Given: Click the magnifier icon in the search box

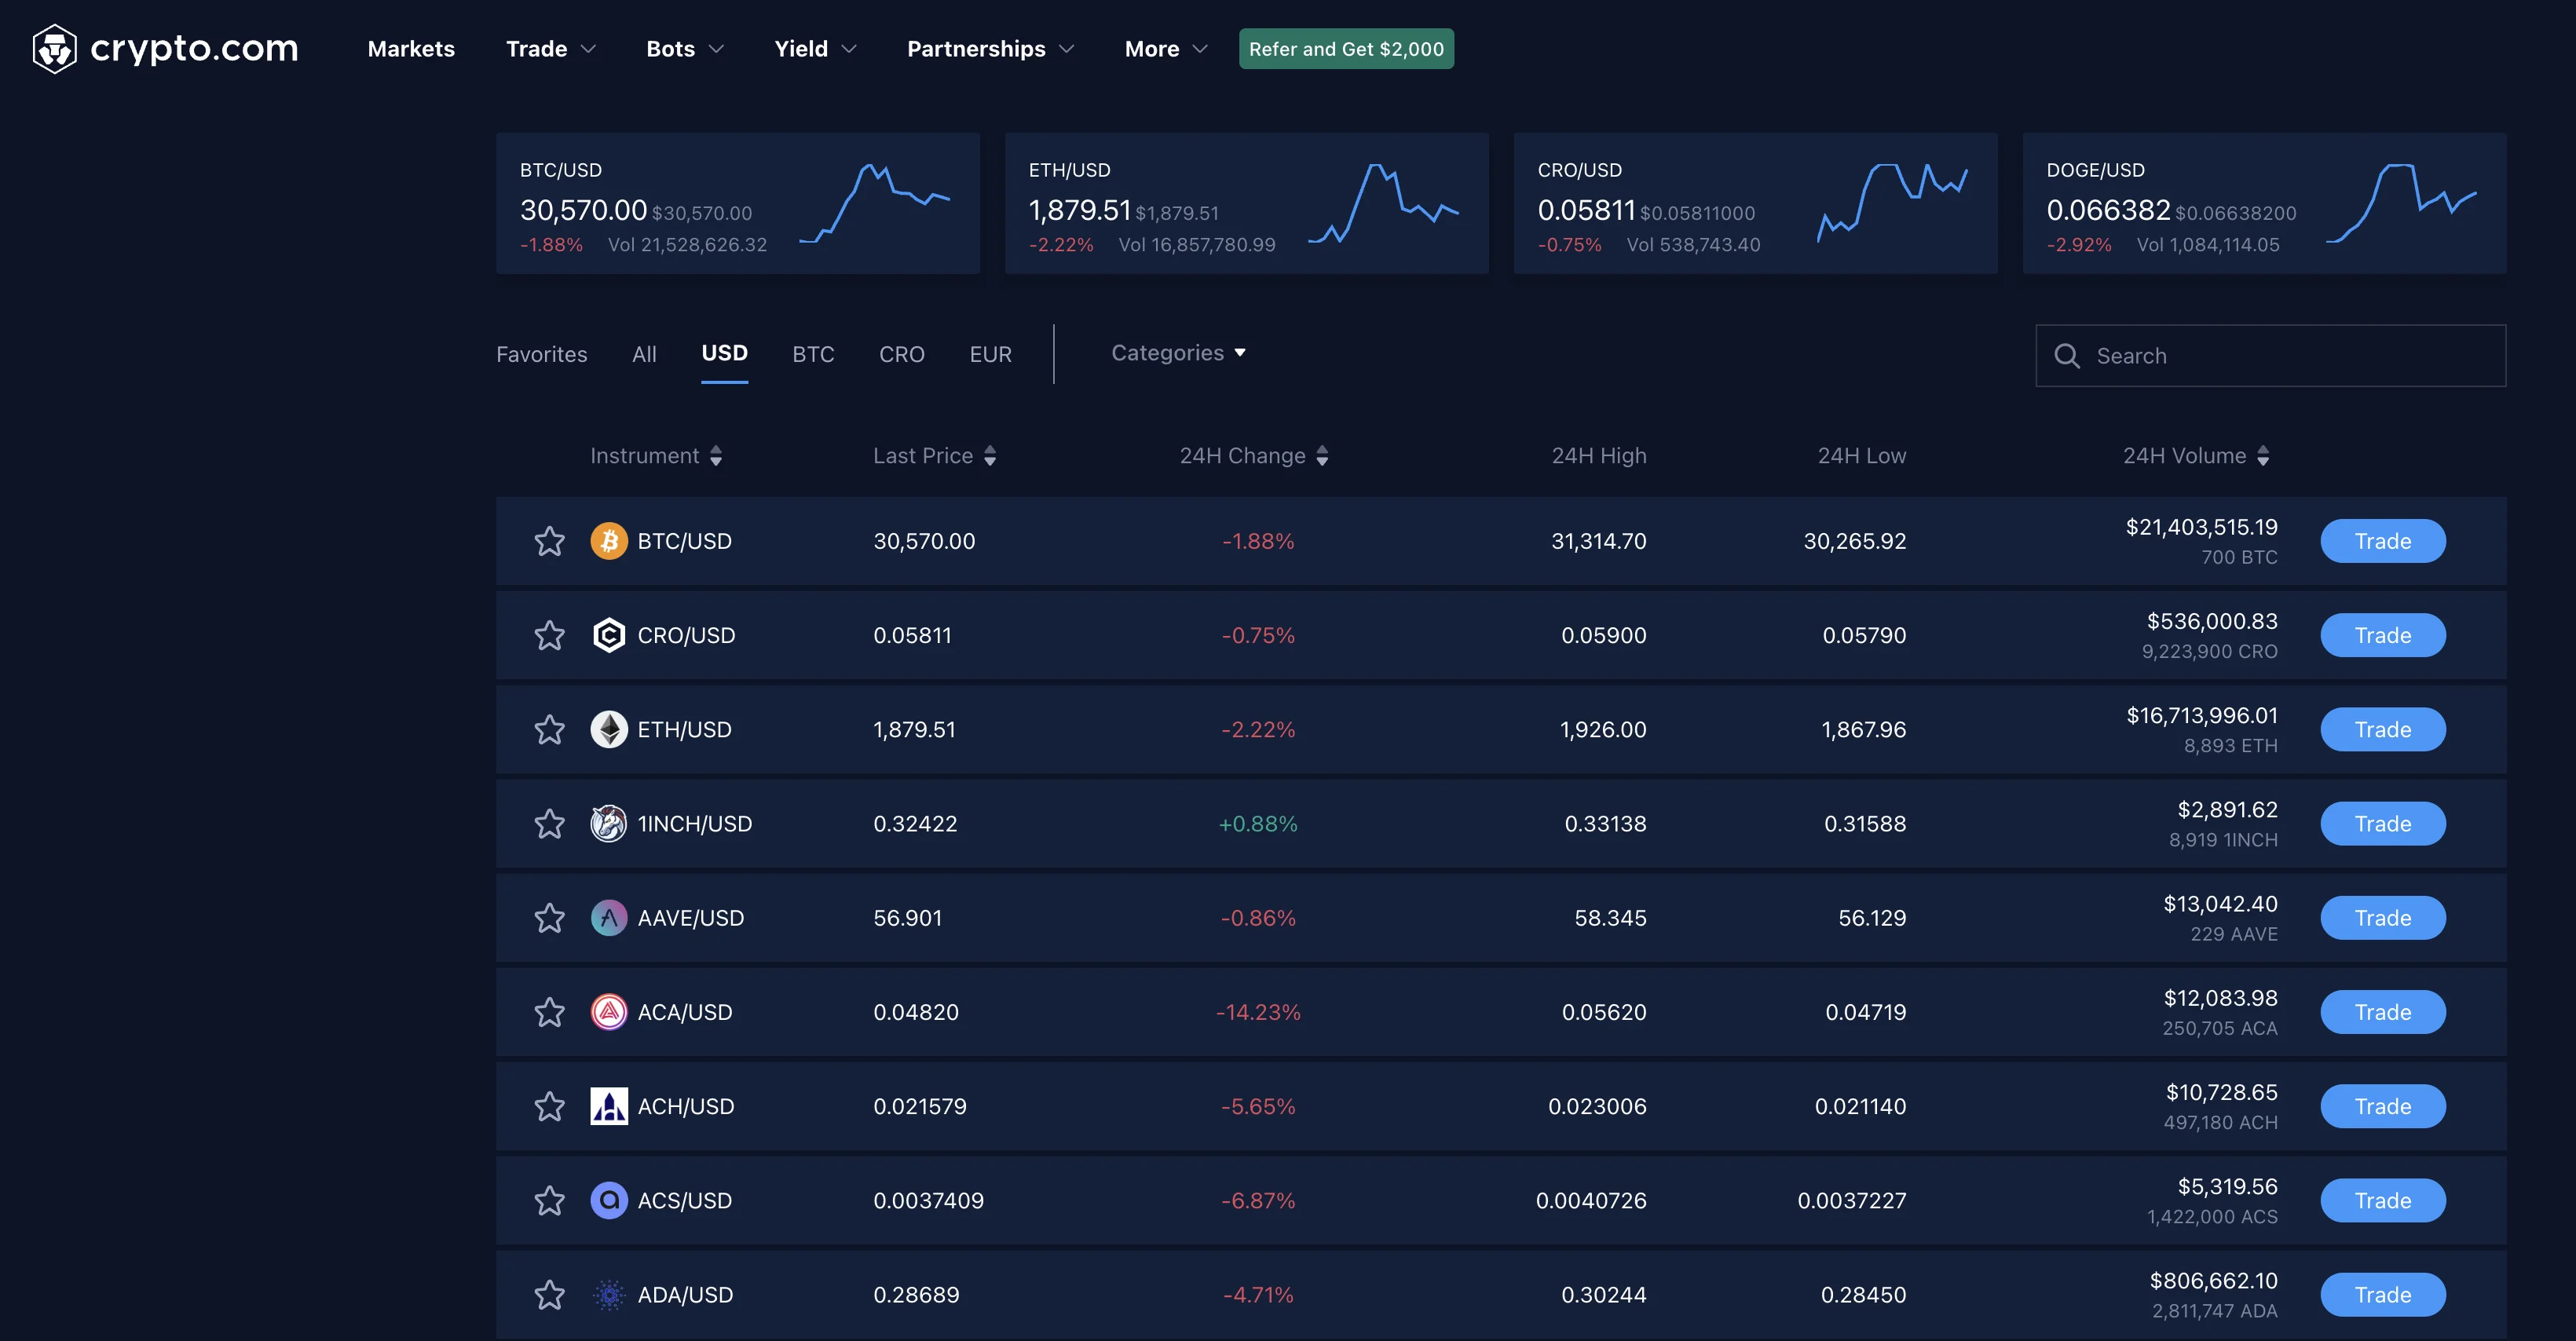Looking at the screenshot, I should point(2066,356).
